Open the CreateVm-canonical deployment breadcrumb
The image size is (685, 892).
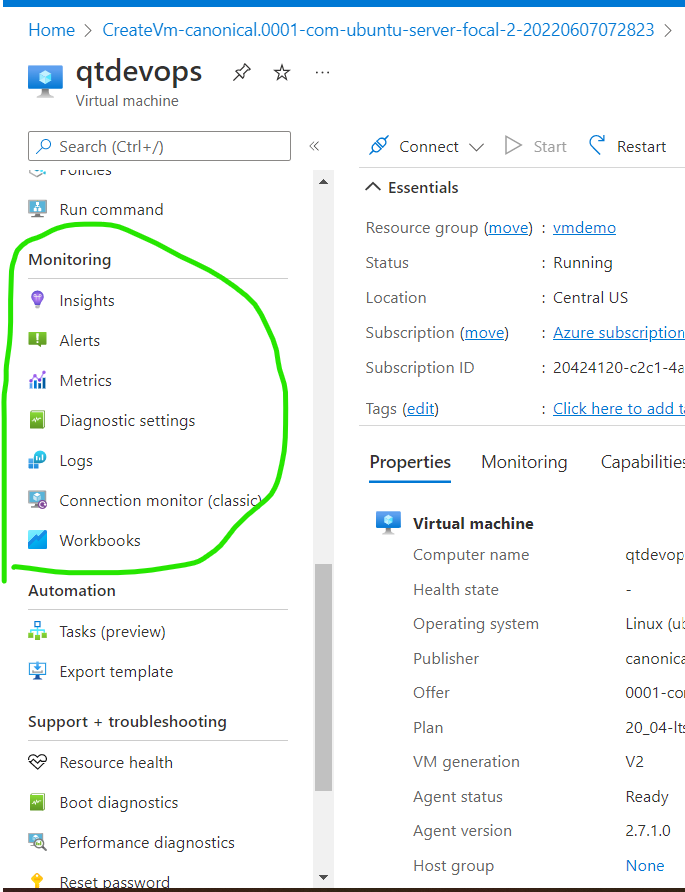378,30
